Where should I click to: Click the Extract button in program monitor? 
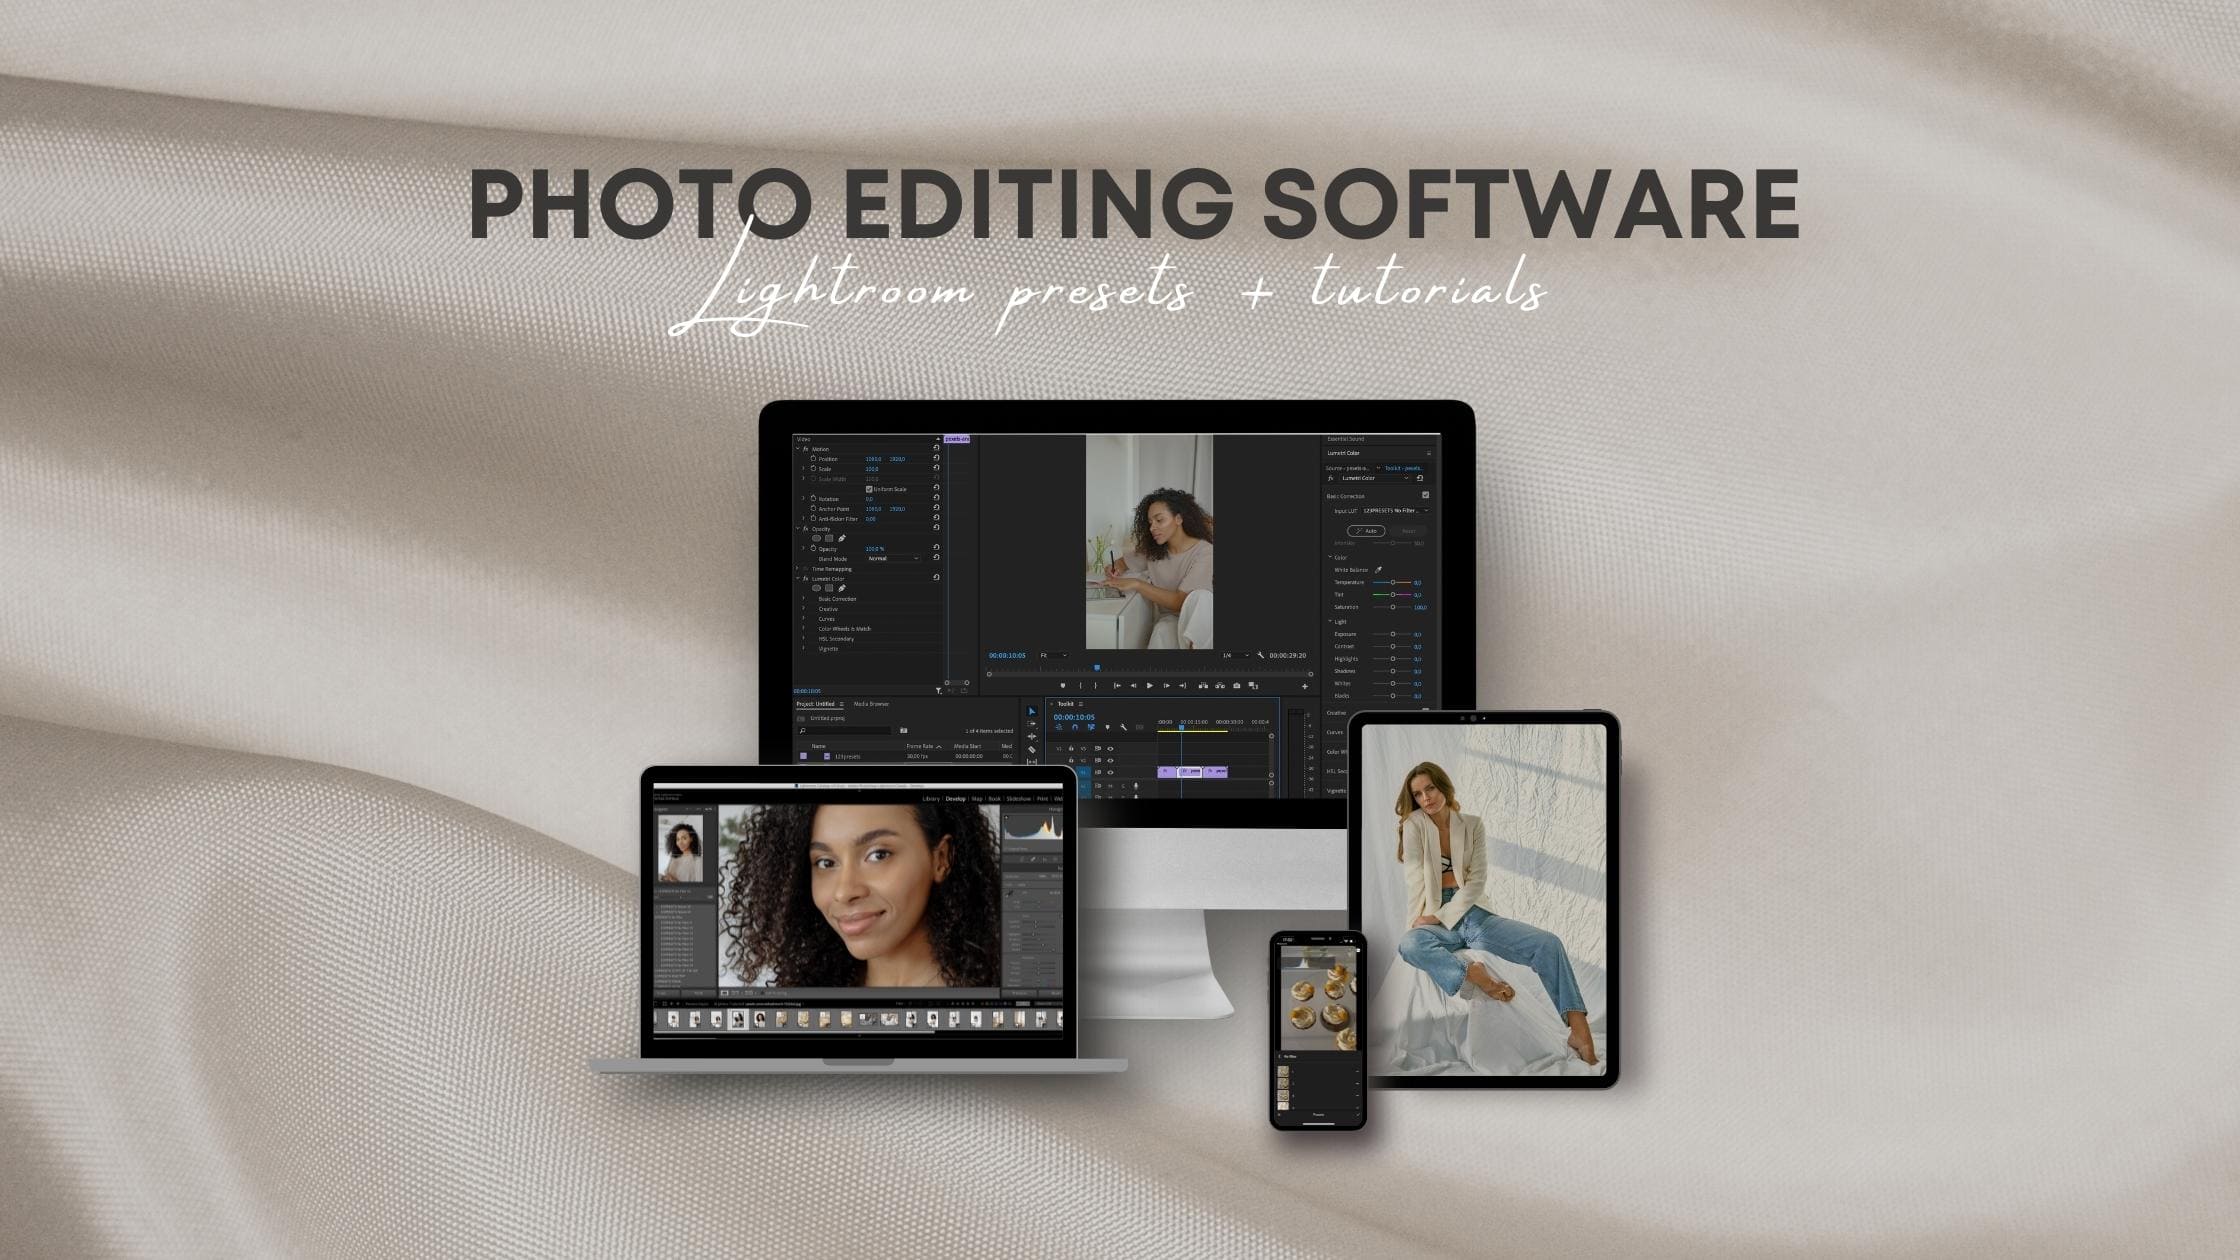[x=1220, y=686]
